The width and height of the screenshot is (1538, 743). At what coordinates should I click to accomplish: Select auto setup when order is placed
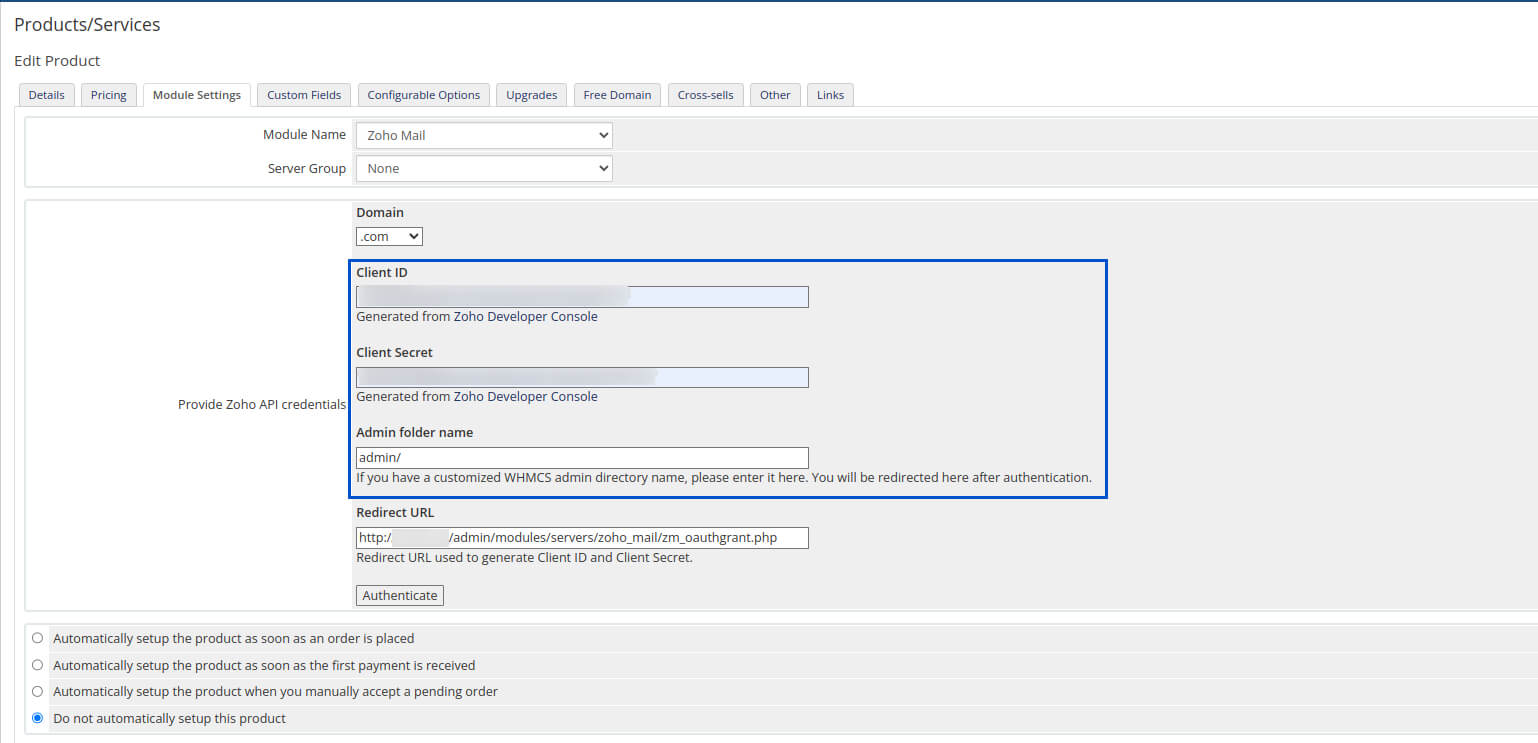point(38,638)
